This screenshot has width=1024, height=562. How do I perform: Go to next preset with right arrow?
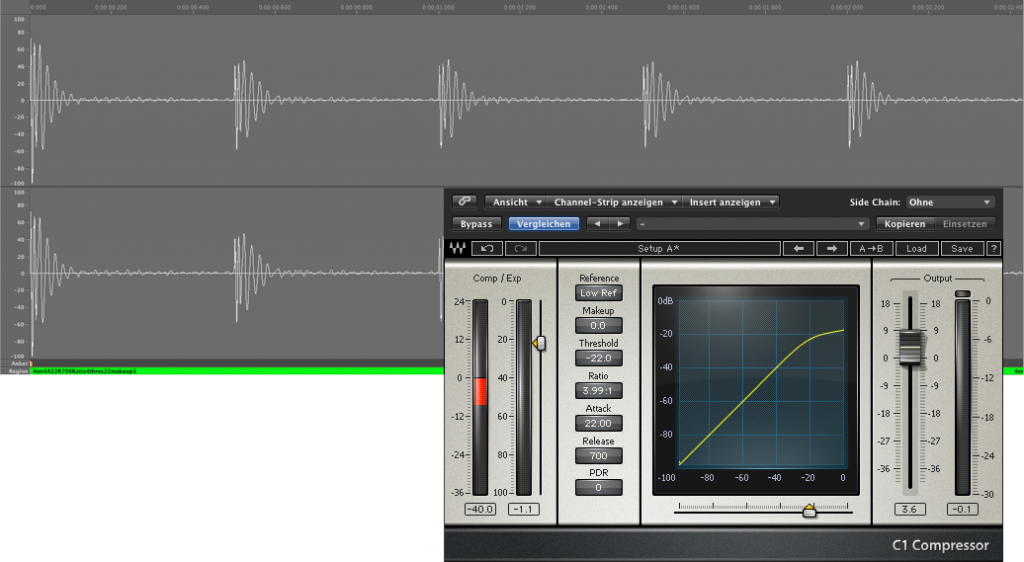pyautogui.click(x=832, y=248)
